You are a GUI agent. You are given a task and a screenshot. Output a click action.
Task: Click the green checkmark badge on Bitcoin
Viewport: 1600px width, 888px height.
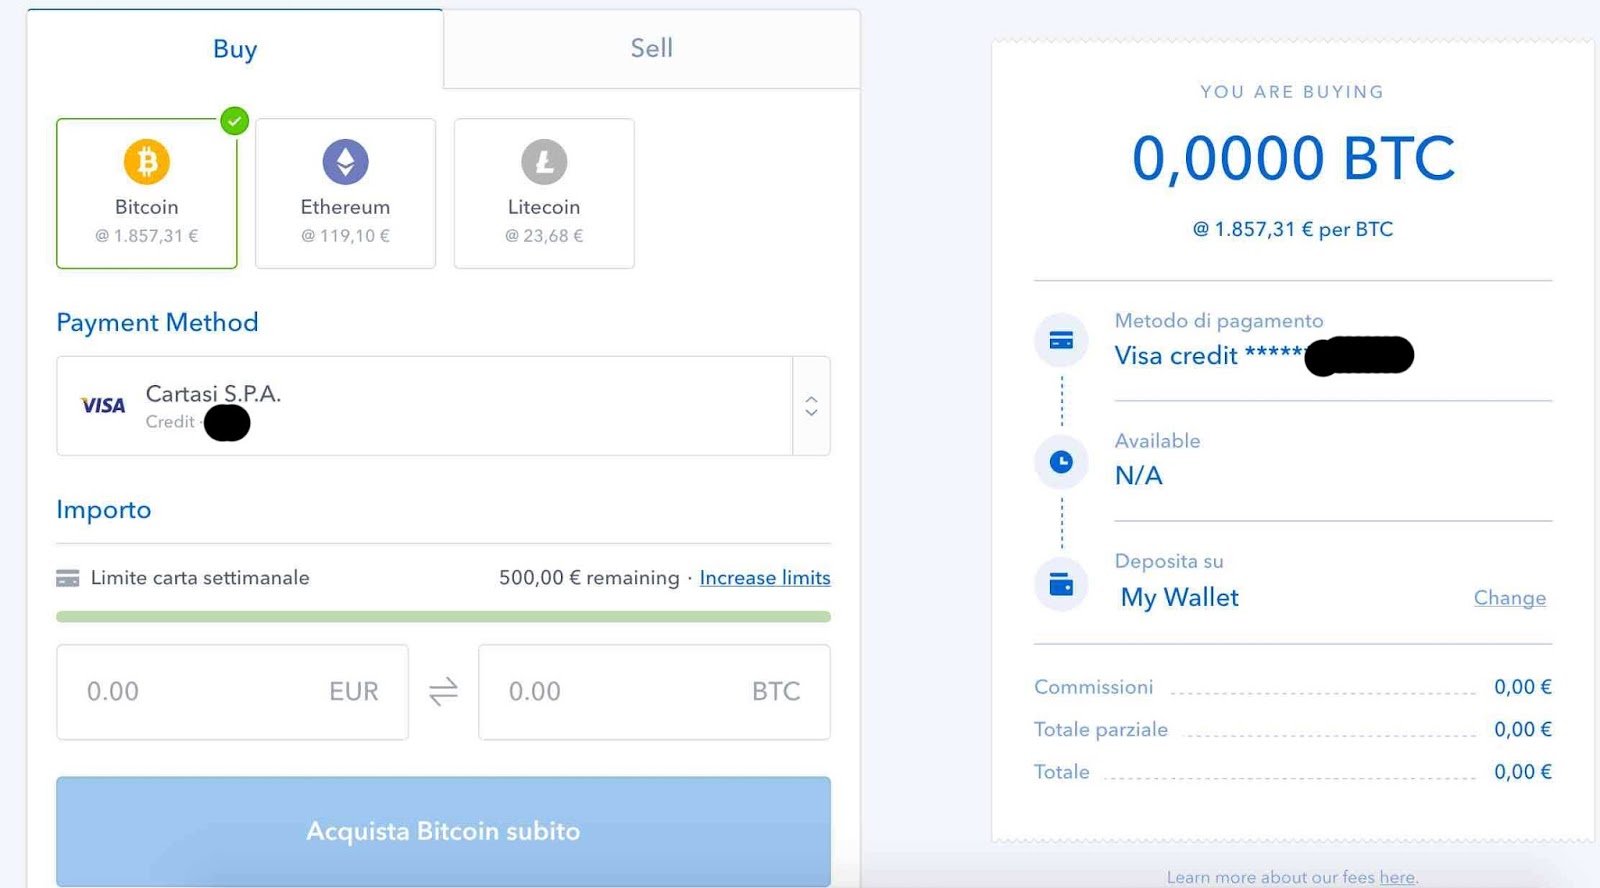(x=234, y=121)
